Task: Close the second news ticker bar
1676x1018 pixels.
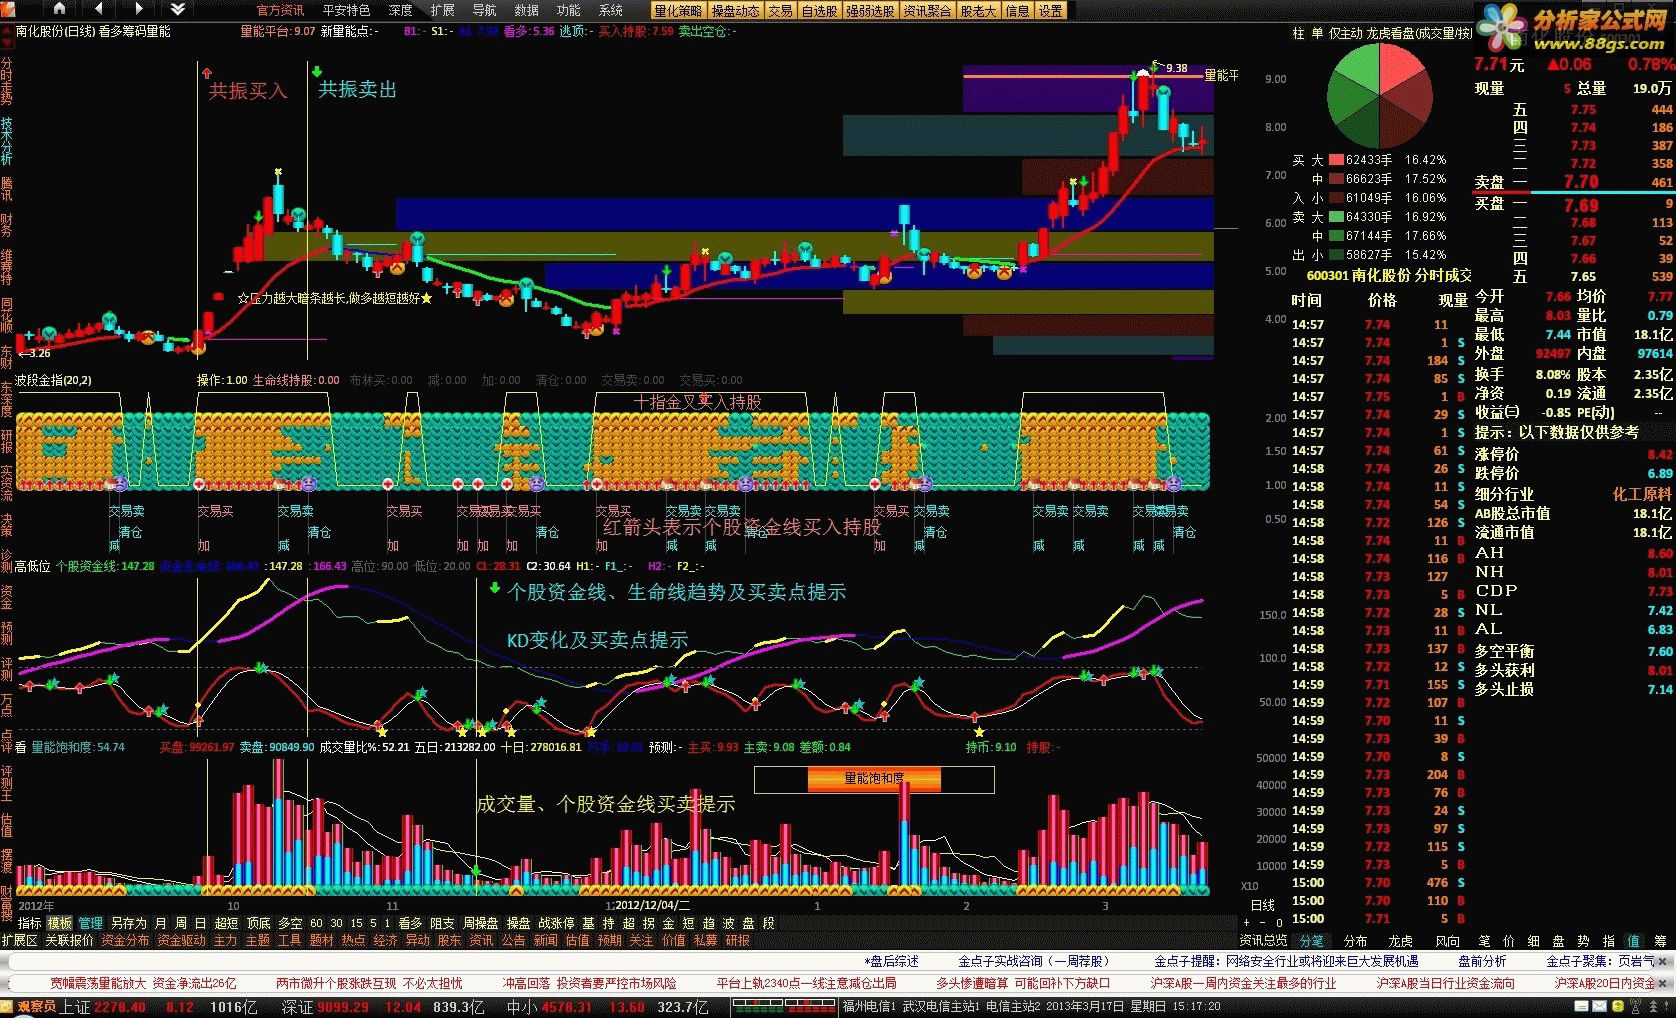Action: click(x=1661, y=983)
